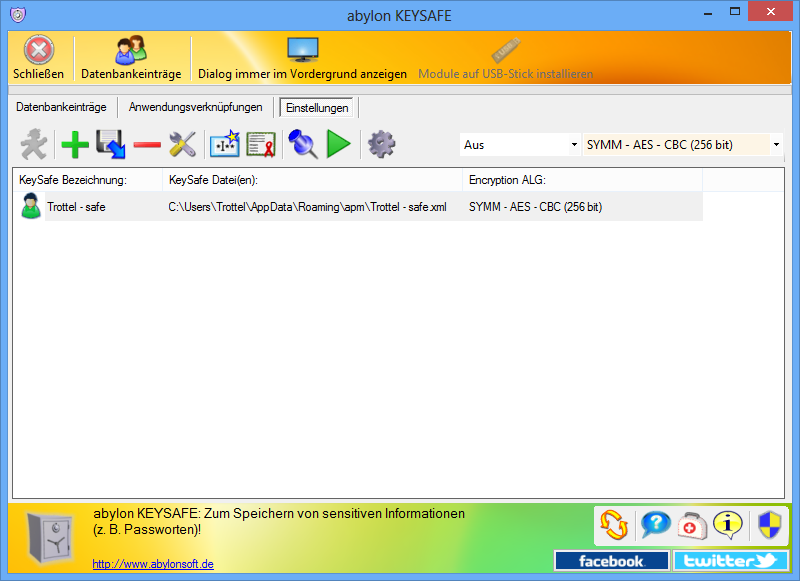
Task: Switch to the Datenbankeinträge tab
Action: [61, 107]
